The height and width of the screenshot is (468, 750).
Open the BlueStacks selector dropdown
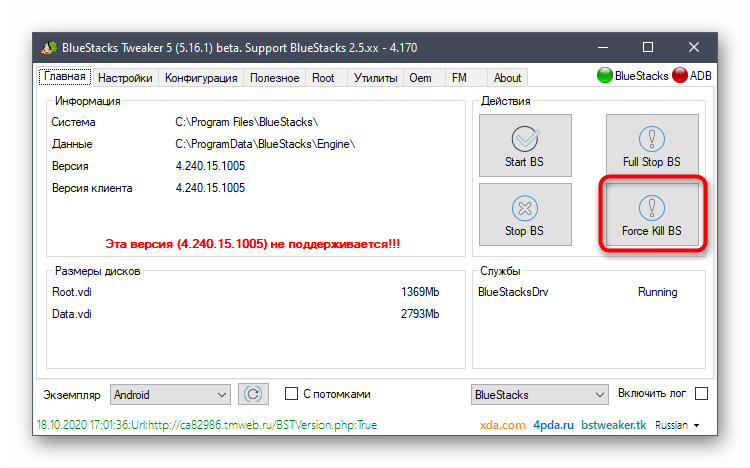tap(540, 394)
